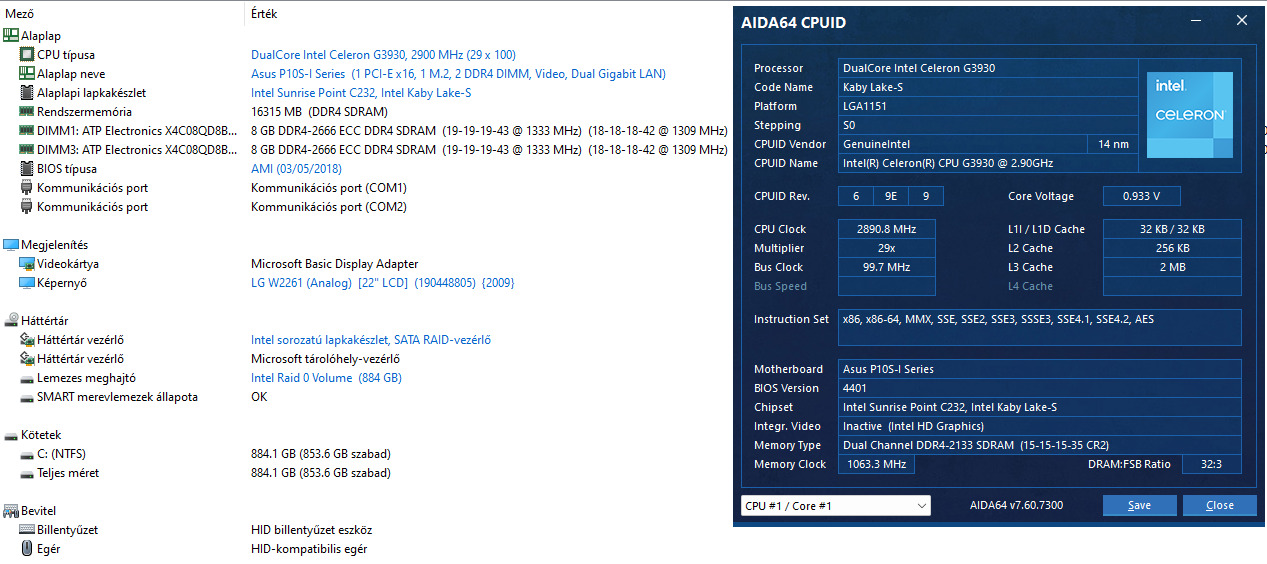This screenshot has width=1267, height=564.
Task: Click the Videokártya graphics card icon
Action: tap(27, 264)
